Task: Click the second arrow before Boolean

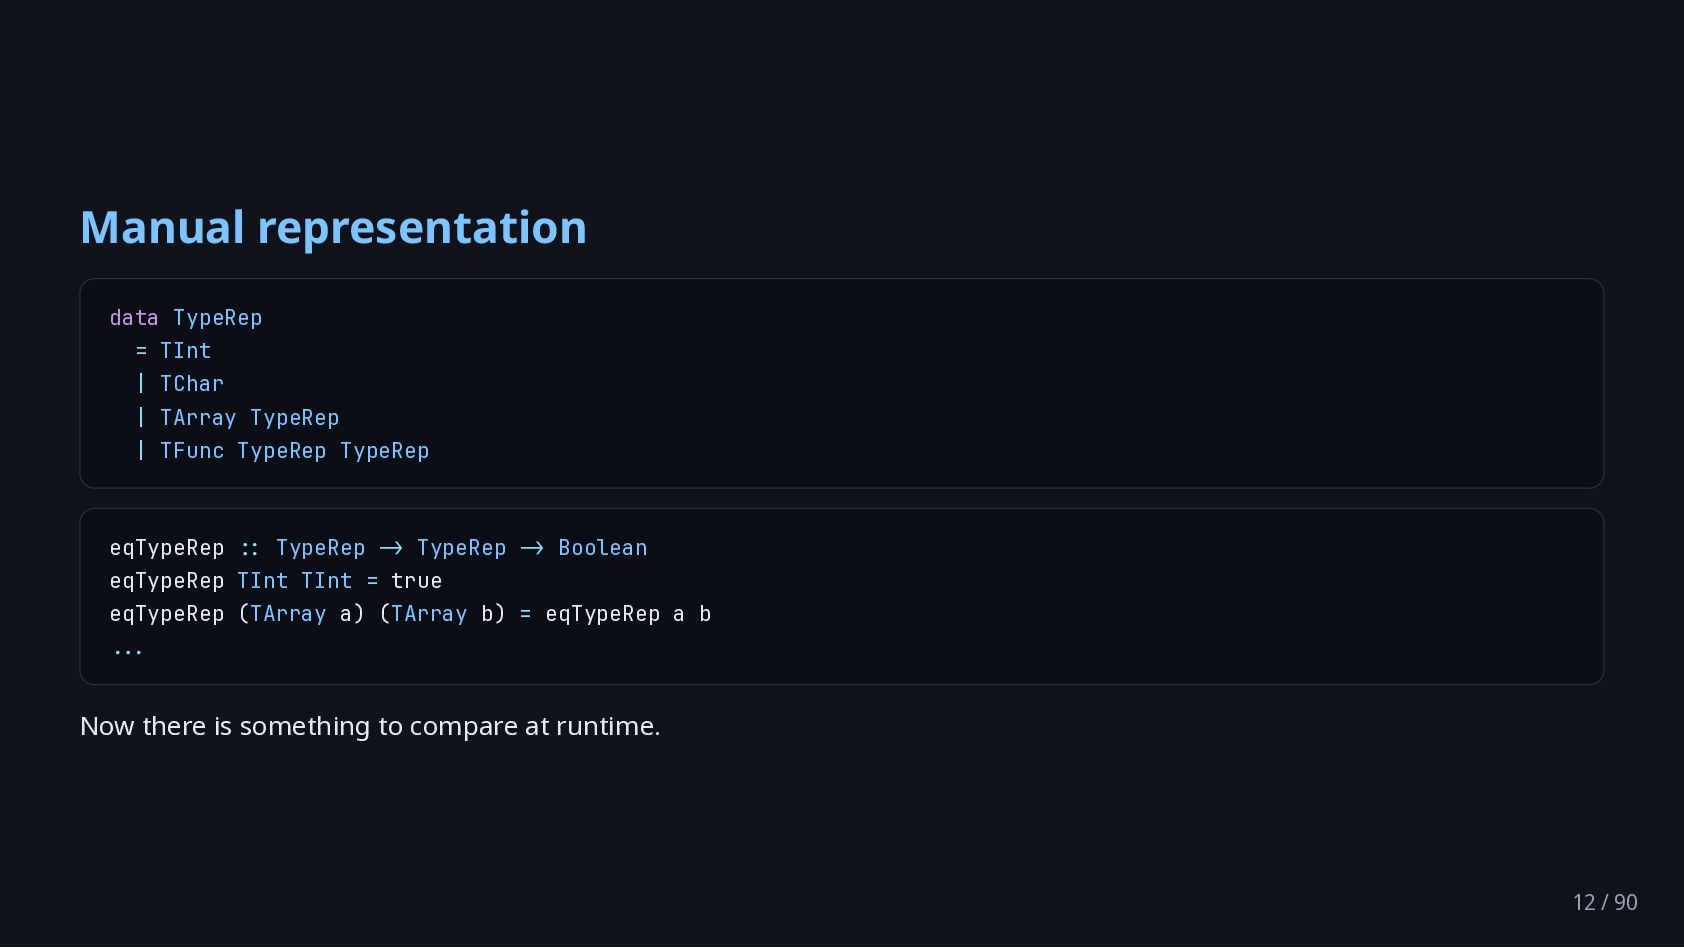Action: pyautogui.click(x=532, y=548)
